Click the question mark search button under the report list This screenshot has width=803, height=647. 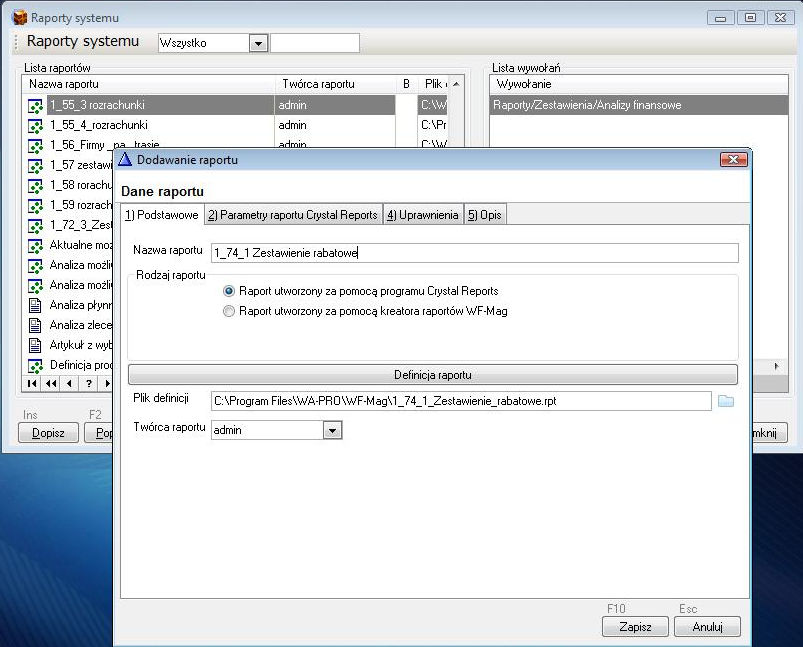88,383
